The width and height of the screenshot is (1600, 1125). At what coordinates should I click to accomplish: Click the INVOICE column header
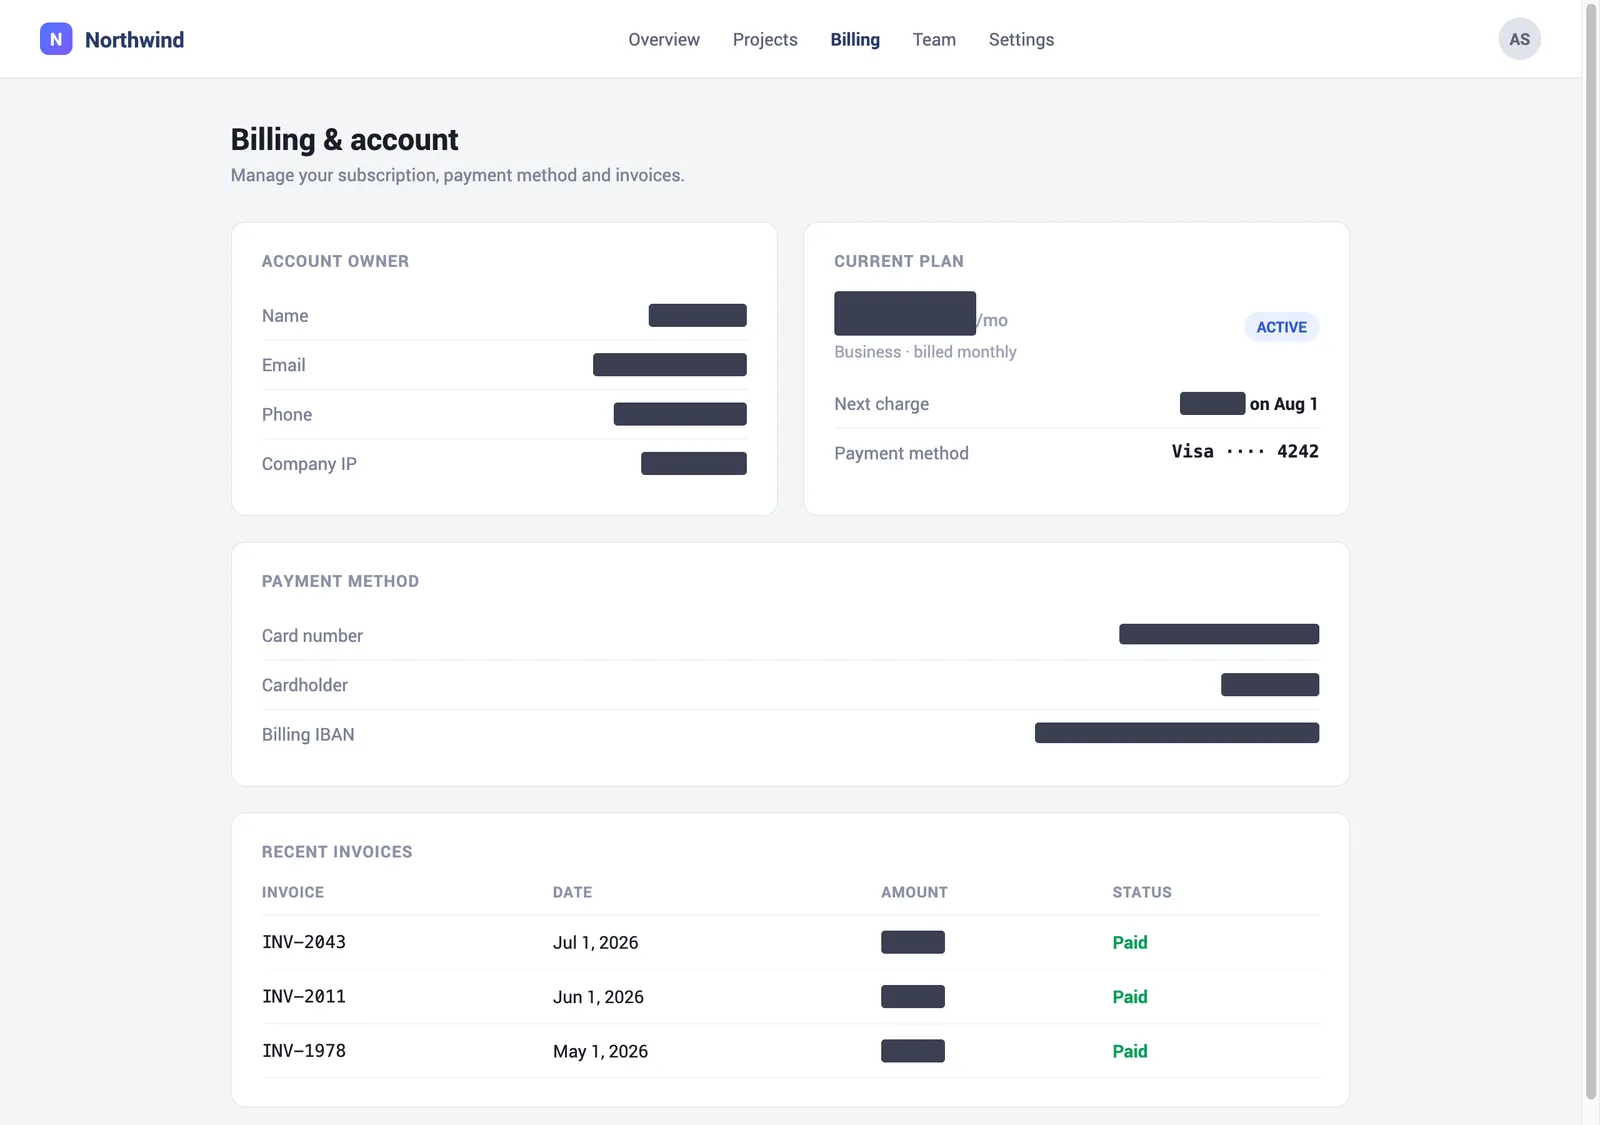click(x=293, y=892)
